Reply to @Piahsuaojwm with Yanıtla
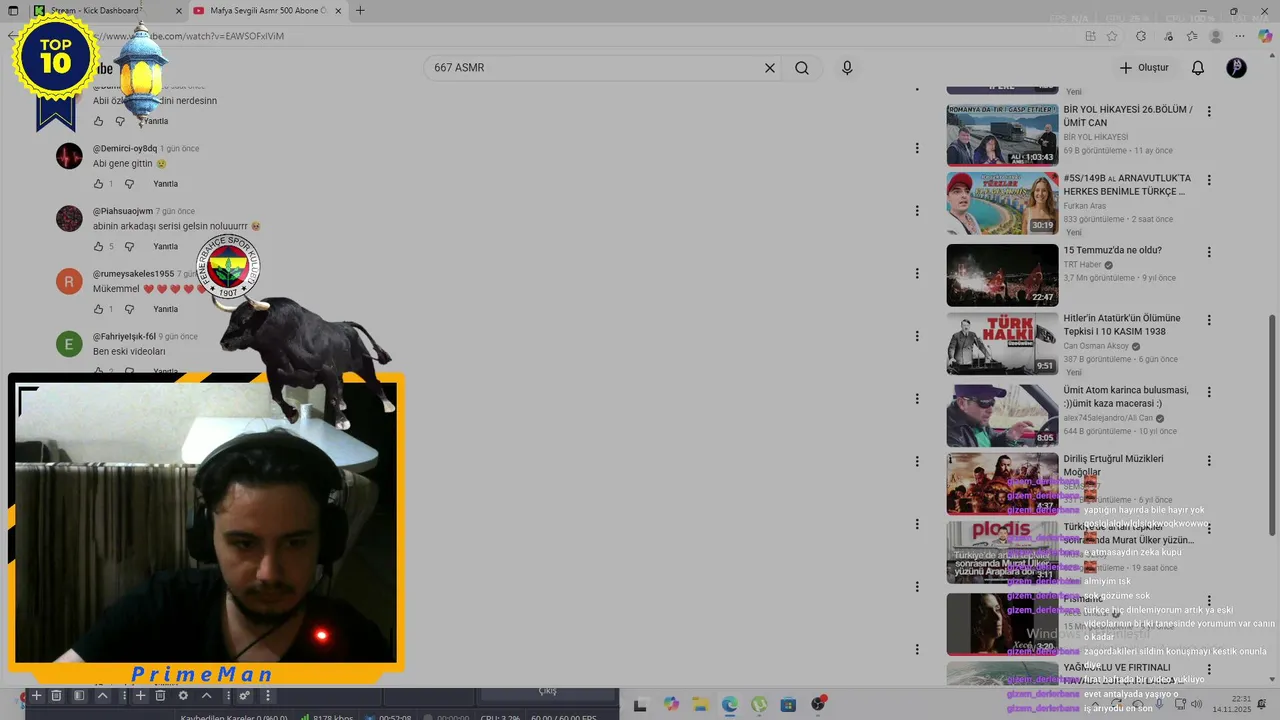 [165, 246]
